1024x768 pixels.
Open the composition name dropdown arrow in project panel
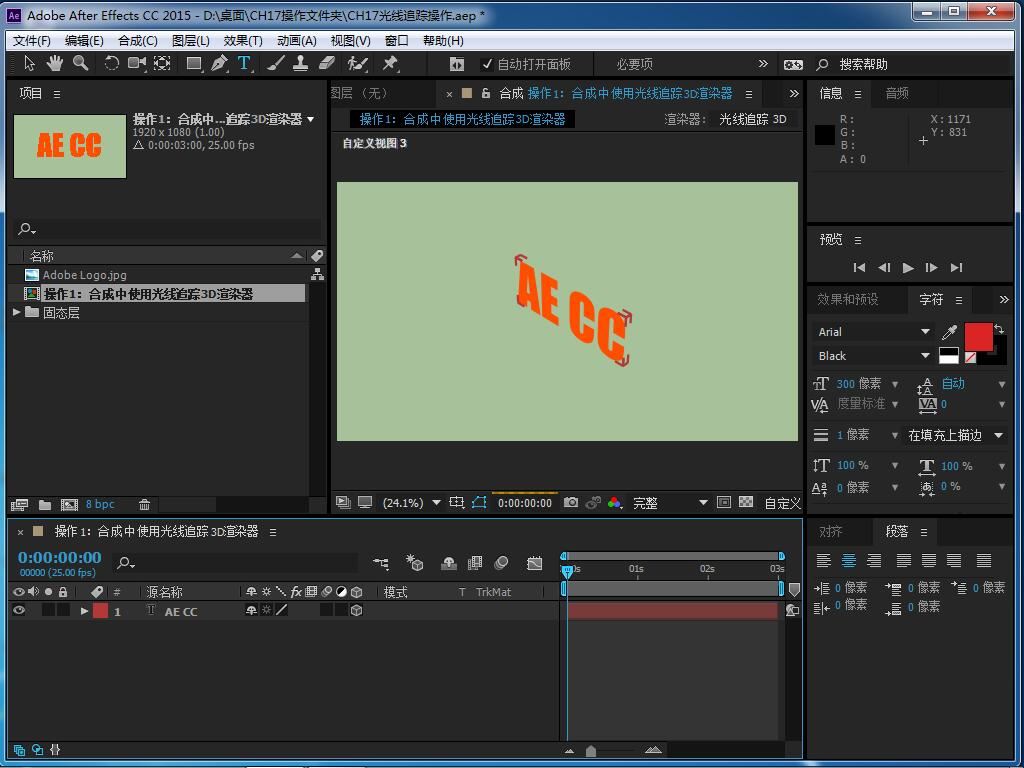pyautogui.click(x=311, y=119)
